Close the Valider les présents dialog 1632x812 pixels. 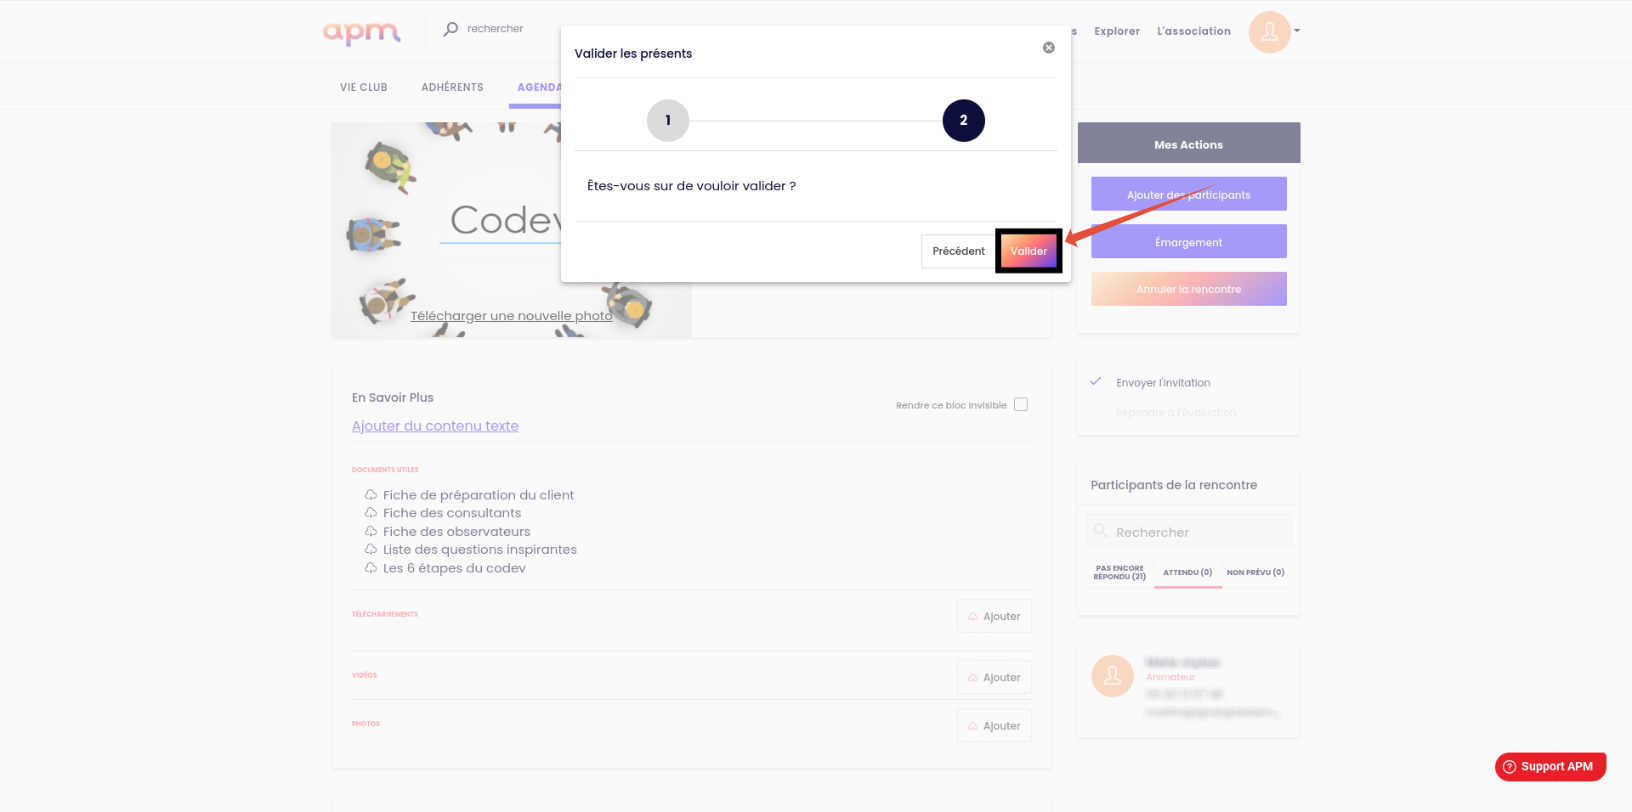[x=1049, y=47]
